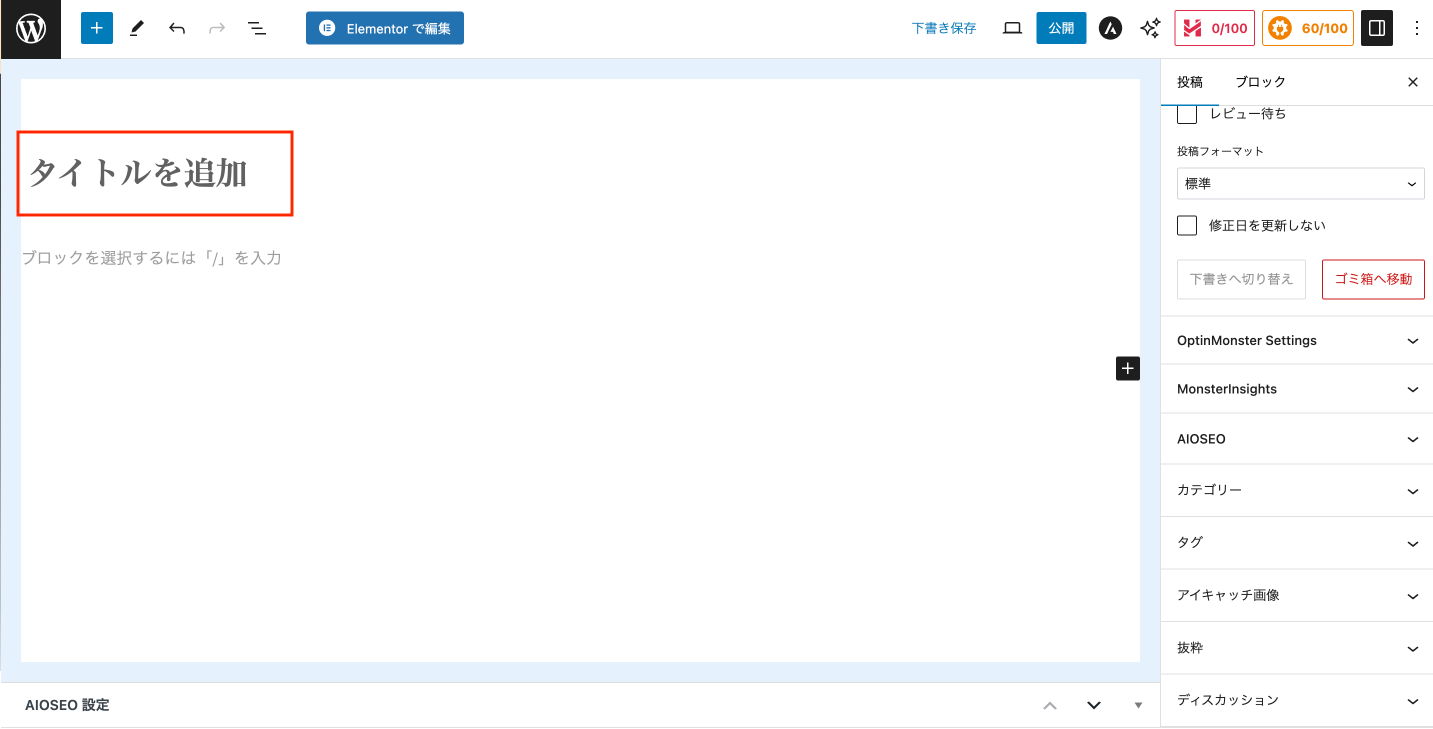Toggle the settings sidebar panel icon
Viewport: 1433px width, 729px height.
(x=1377, y=29)
